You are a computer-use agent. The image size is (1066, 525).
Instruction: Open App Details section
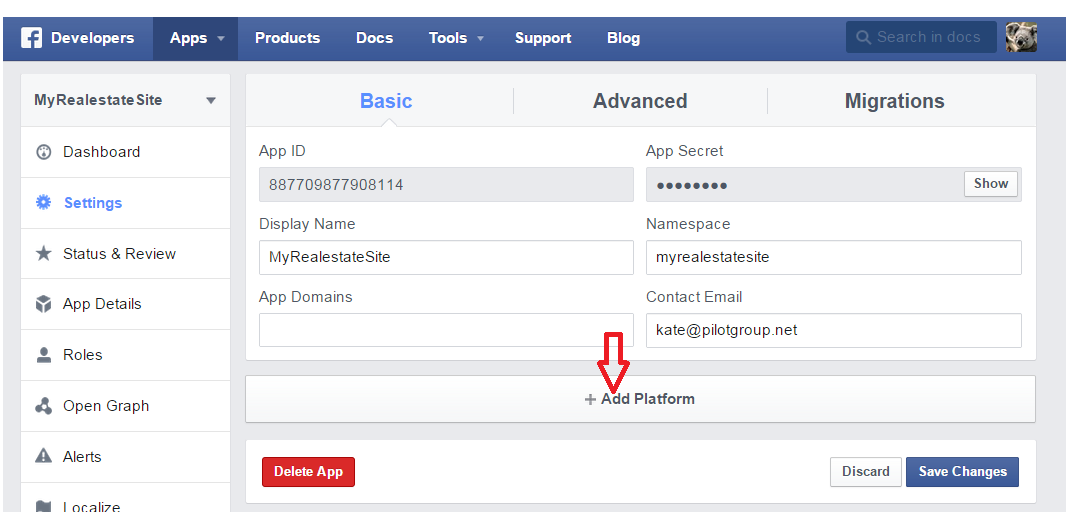click(x=126, y=304)
